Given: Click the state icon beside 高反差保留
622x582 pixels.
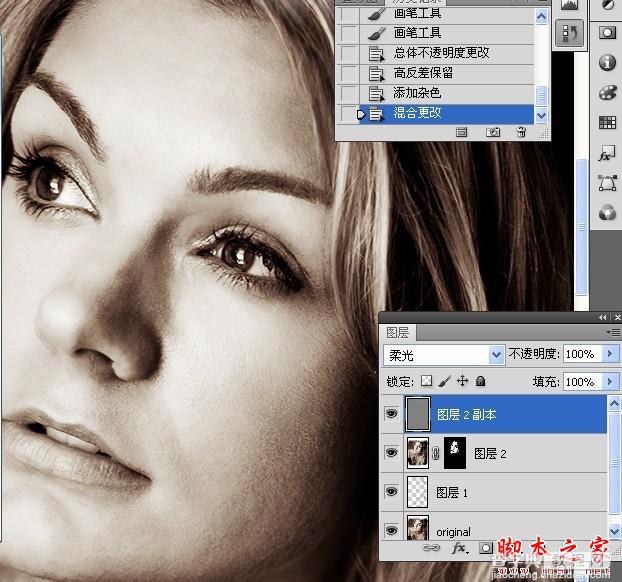Looking at the screenshot, I should tap(376, 73).
